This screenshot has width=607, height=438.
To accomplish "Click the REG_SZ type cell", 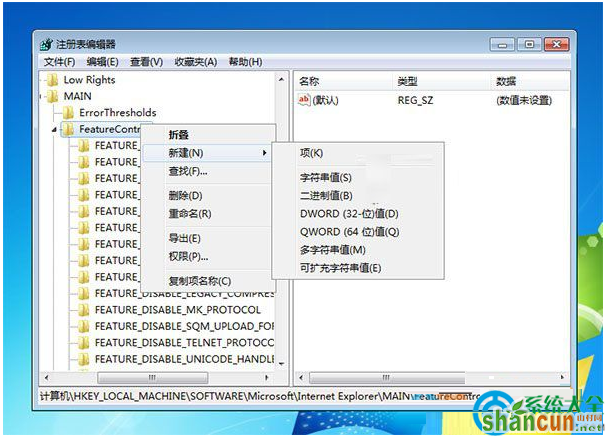I will click(x=415, y=100).
